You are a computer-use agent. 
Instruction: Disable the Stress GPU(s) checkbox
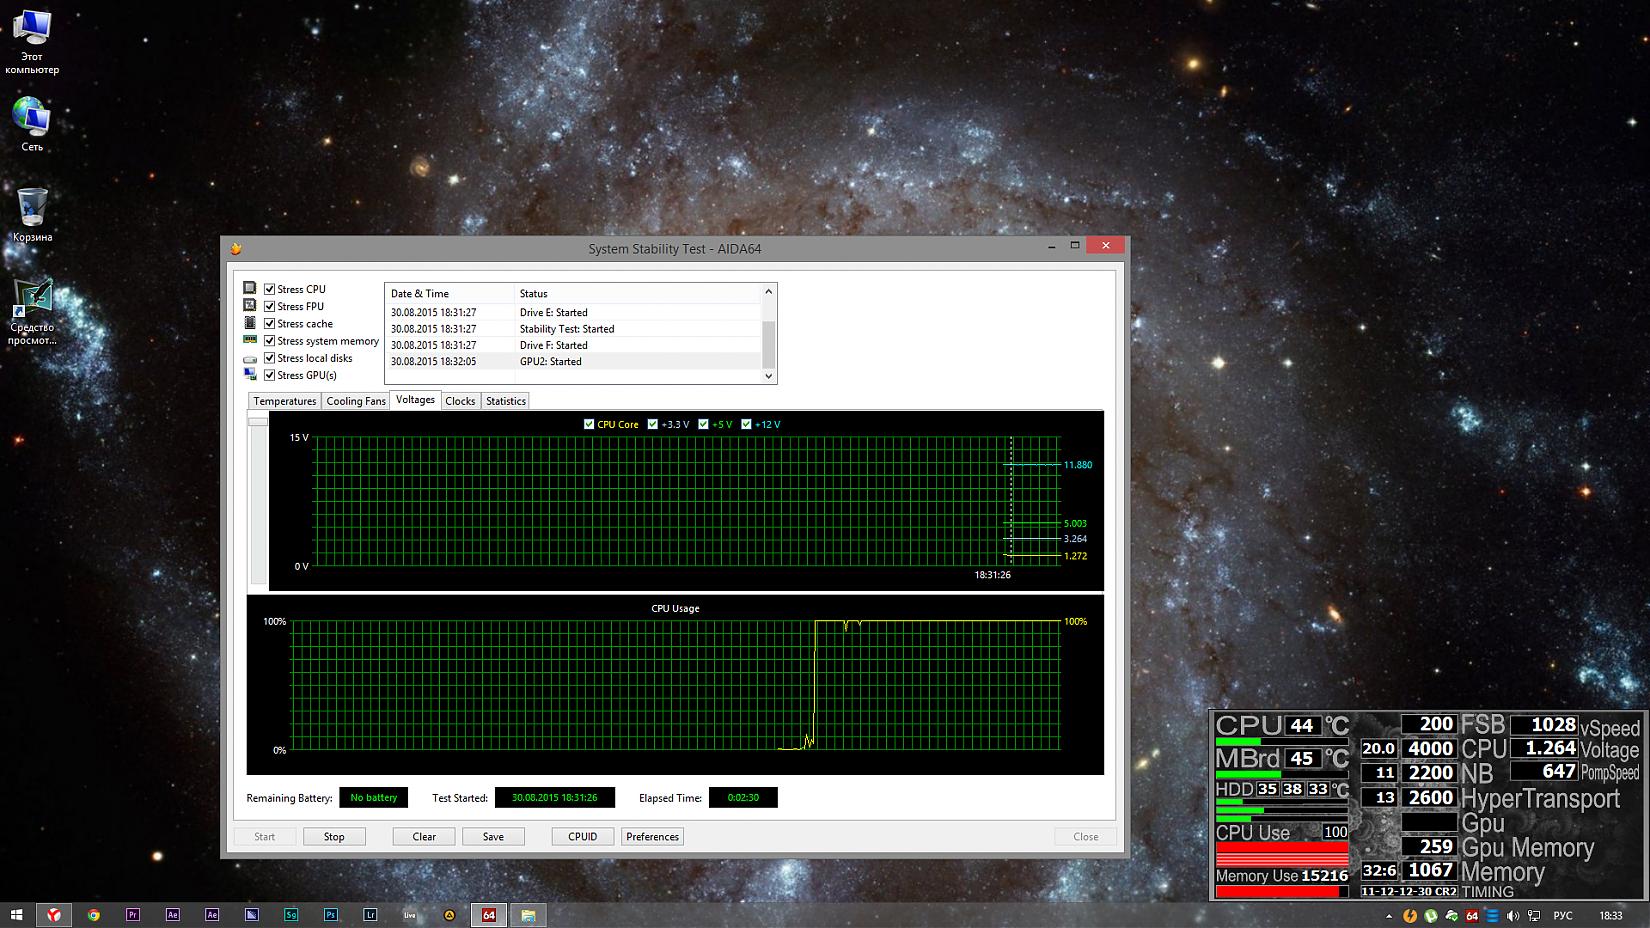tap(269, 375)
